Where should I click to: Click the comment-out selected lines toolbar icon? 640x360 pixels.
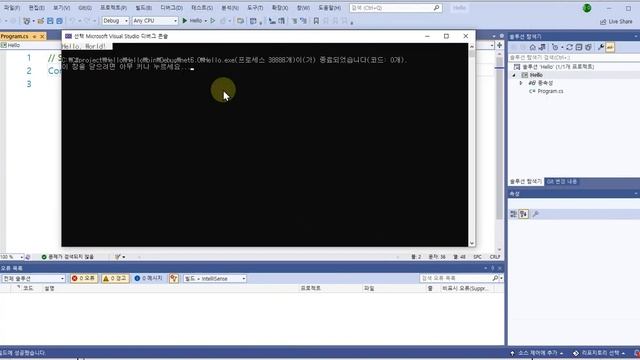294,20
